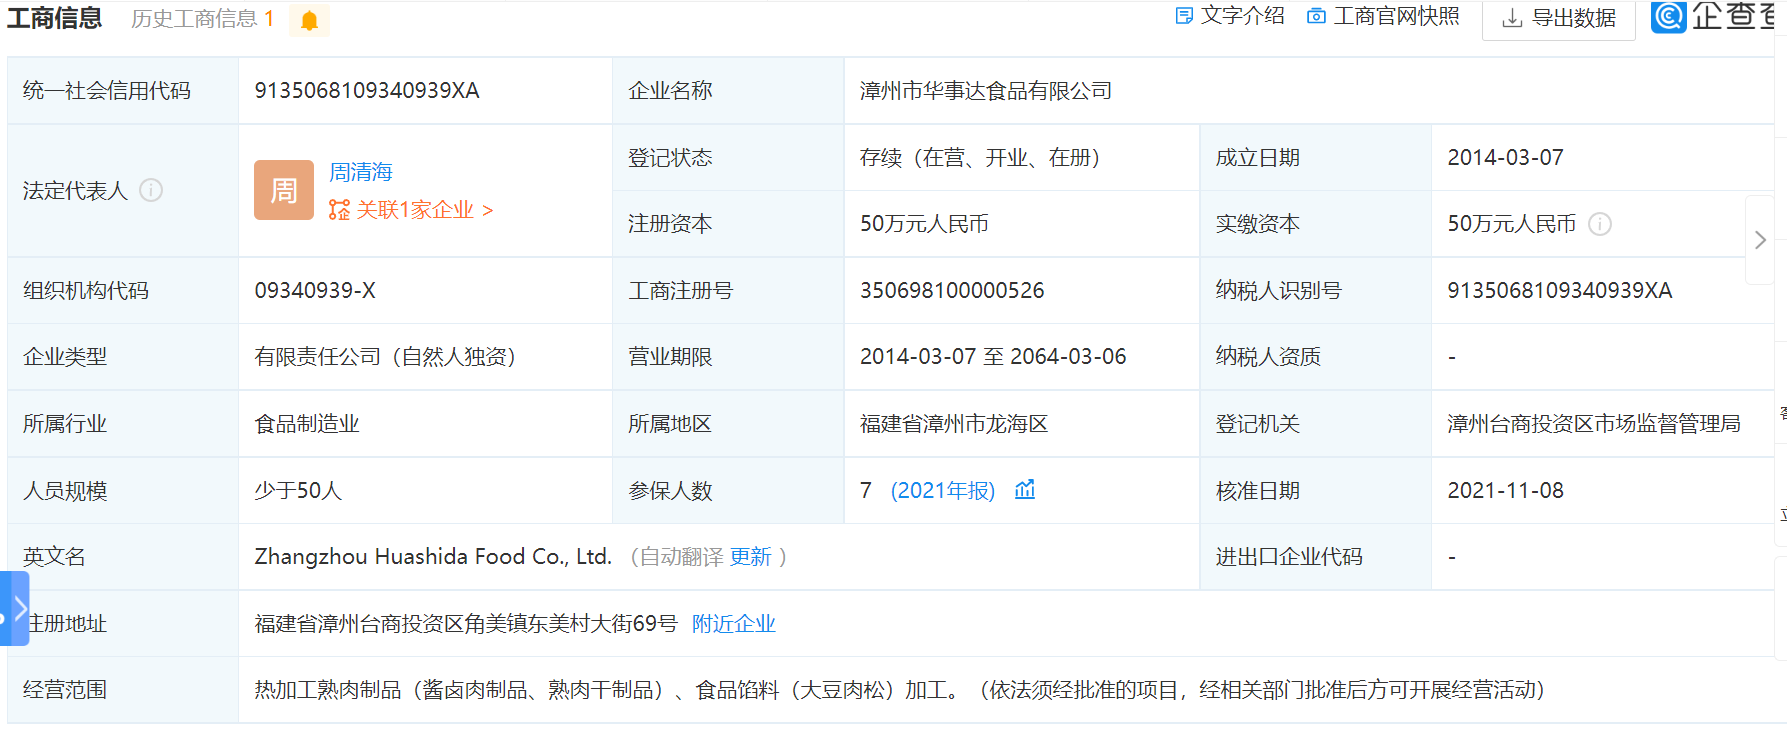1787x734 pixels.
Task: Click the 核准日期 label cell
Action: (1315, 491)
